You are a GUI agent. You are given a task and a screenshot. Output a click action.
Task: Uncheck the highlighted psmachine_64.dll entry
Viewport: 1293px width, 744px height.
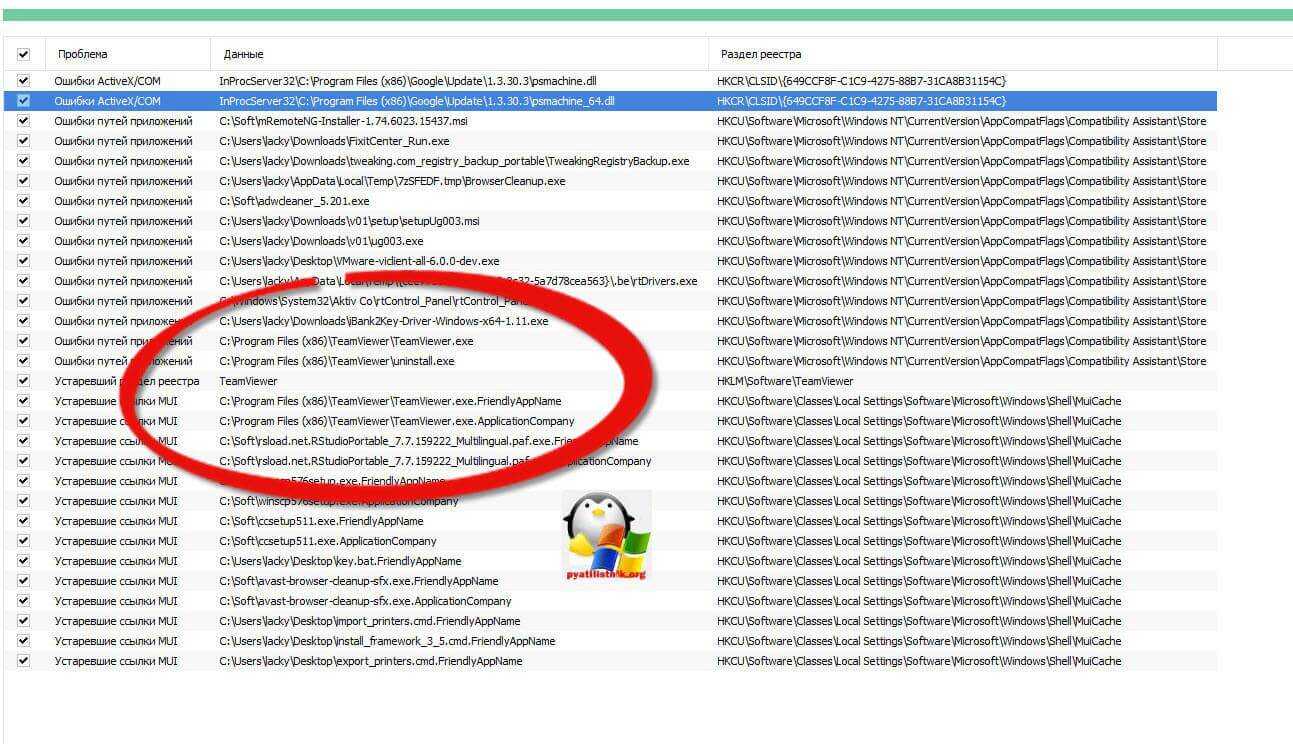point(24,101)
